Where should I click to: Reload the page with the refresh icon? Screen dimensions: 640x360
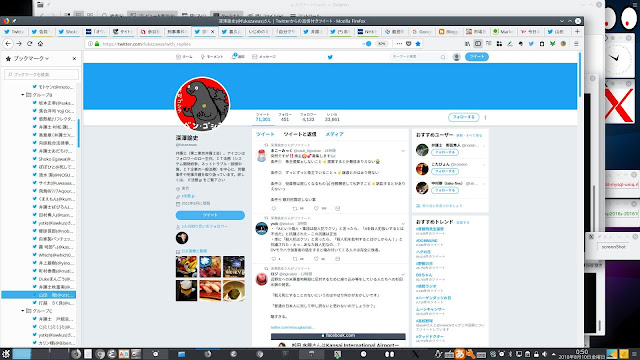point(29,44)
